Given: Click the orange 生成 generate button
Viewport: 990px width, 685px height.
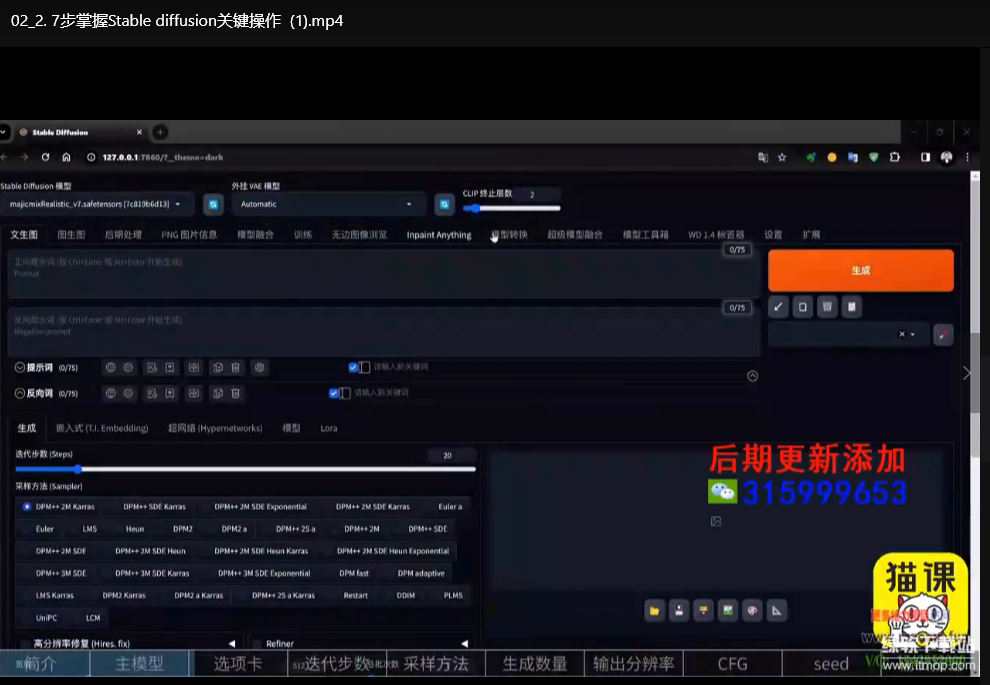Looking at the screenshot, I should point(861,270).
